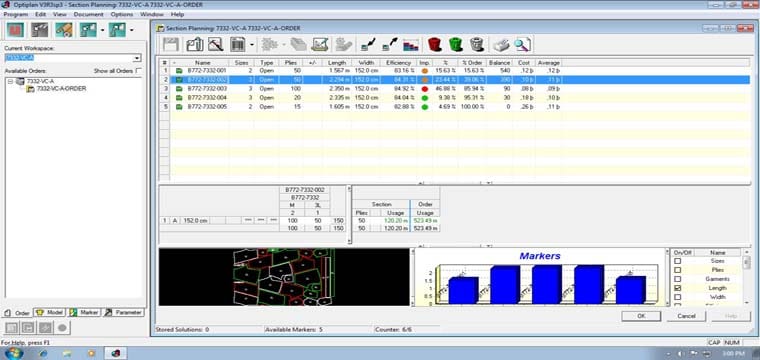Click the Balance column header
The image size is (760, 360).
point(499,63)
